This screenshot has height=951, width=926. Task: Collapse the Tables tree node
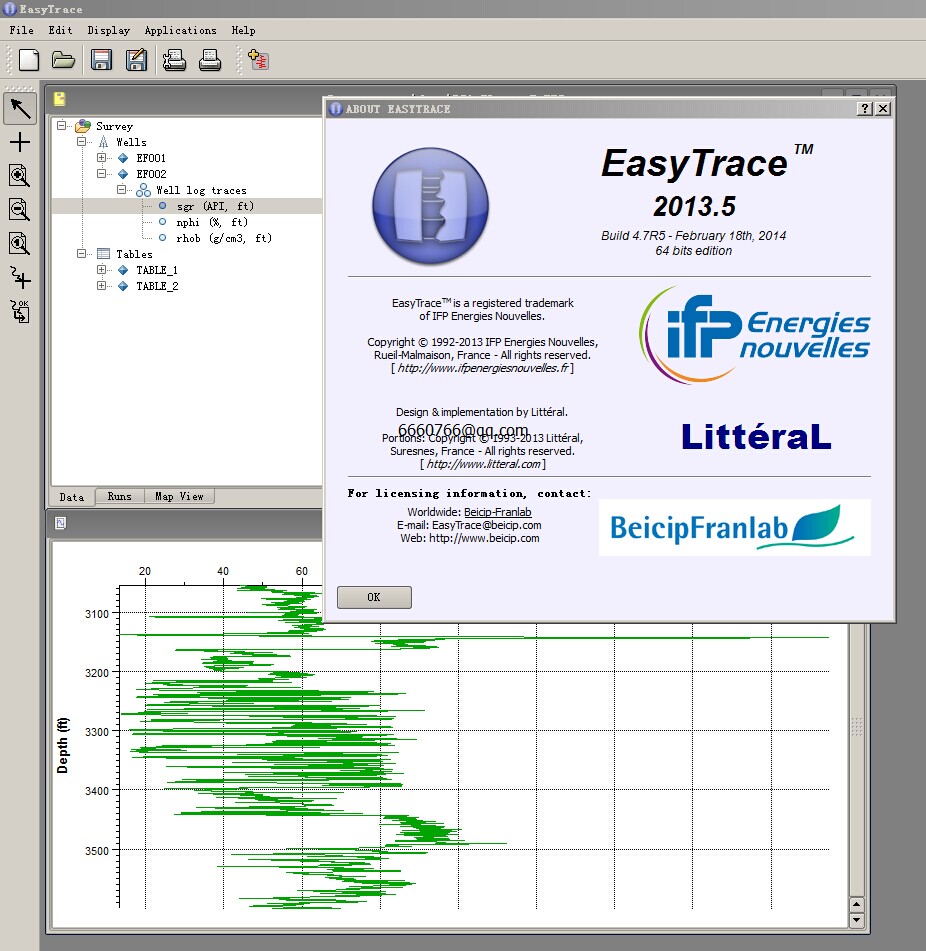point(81,254)
